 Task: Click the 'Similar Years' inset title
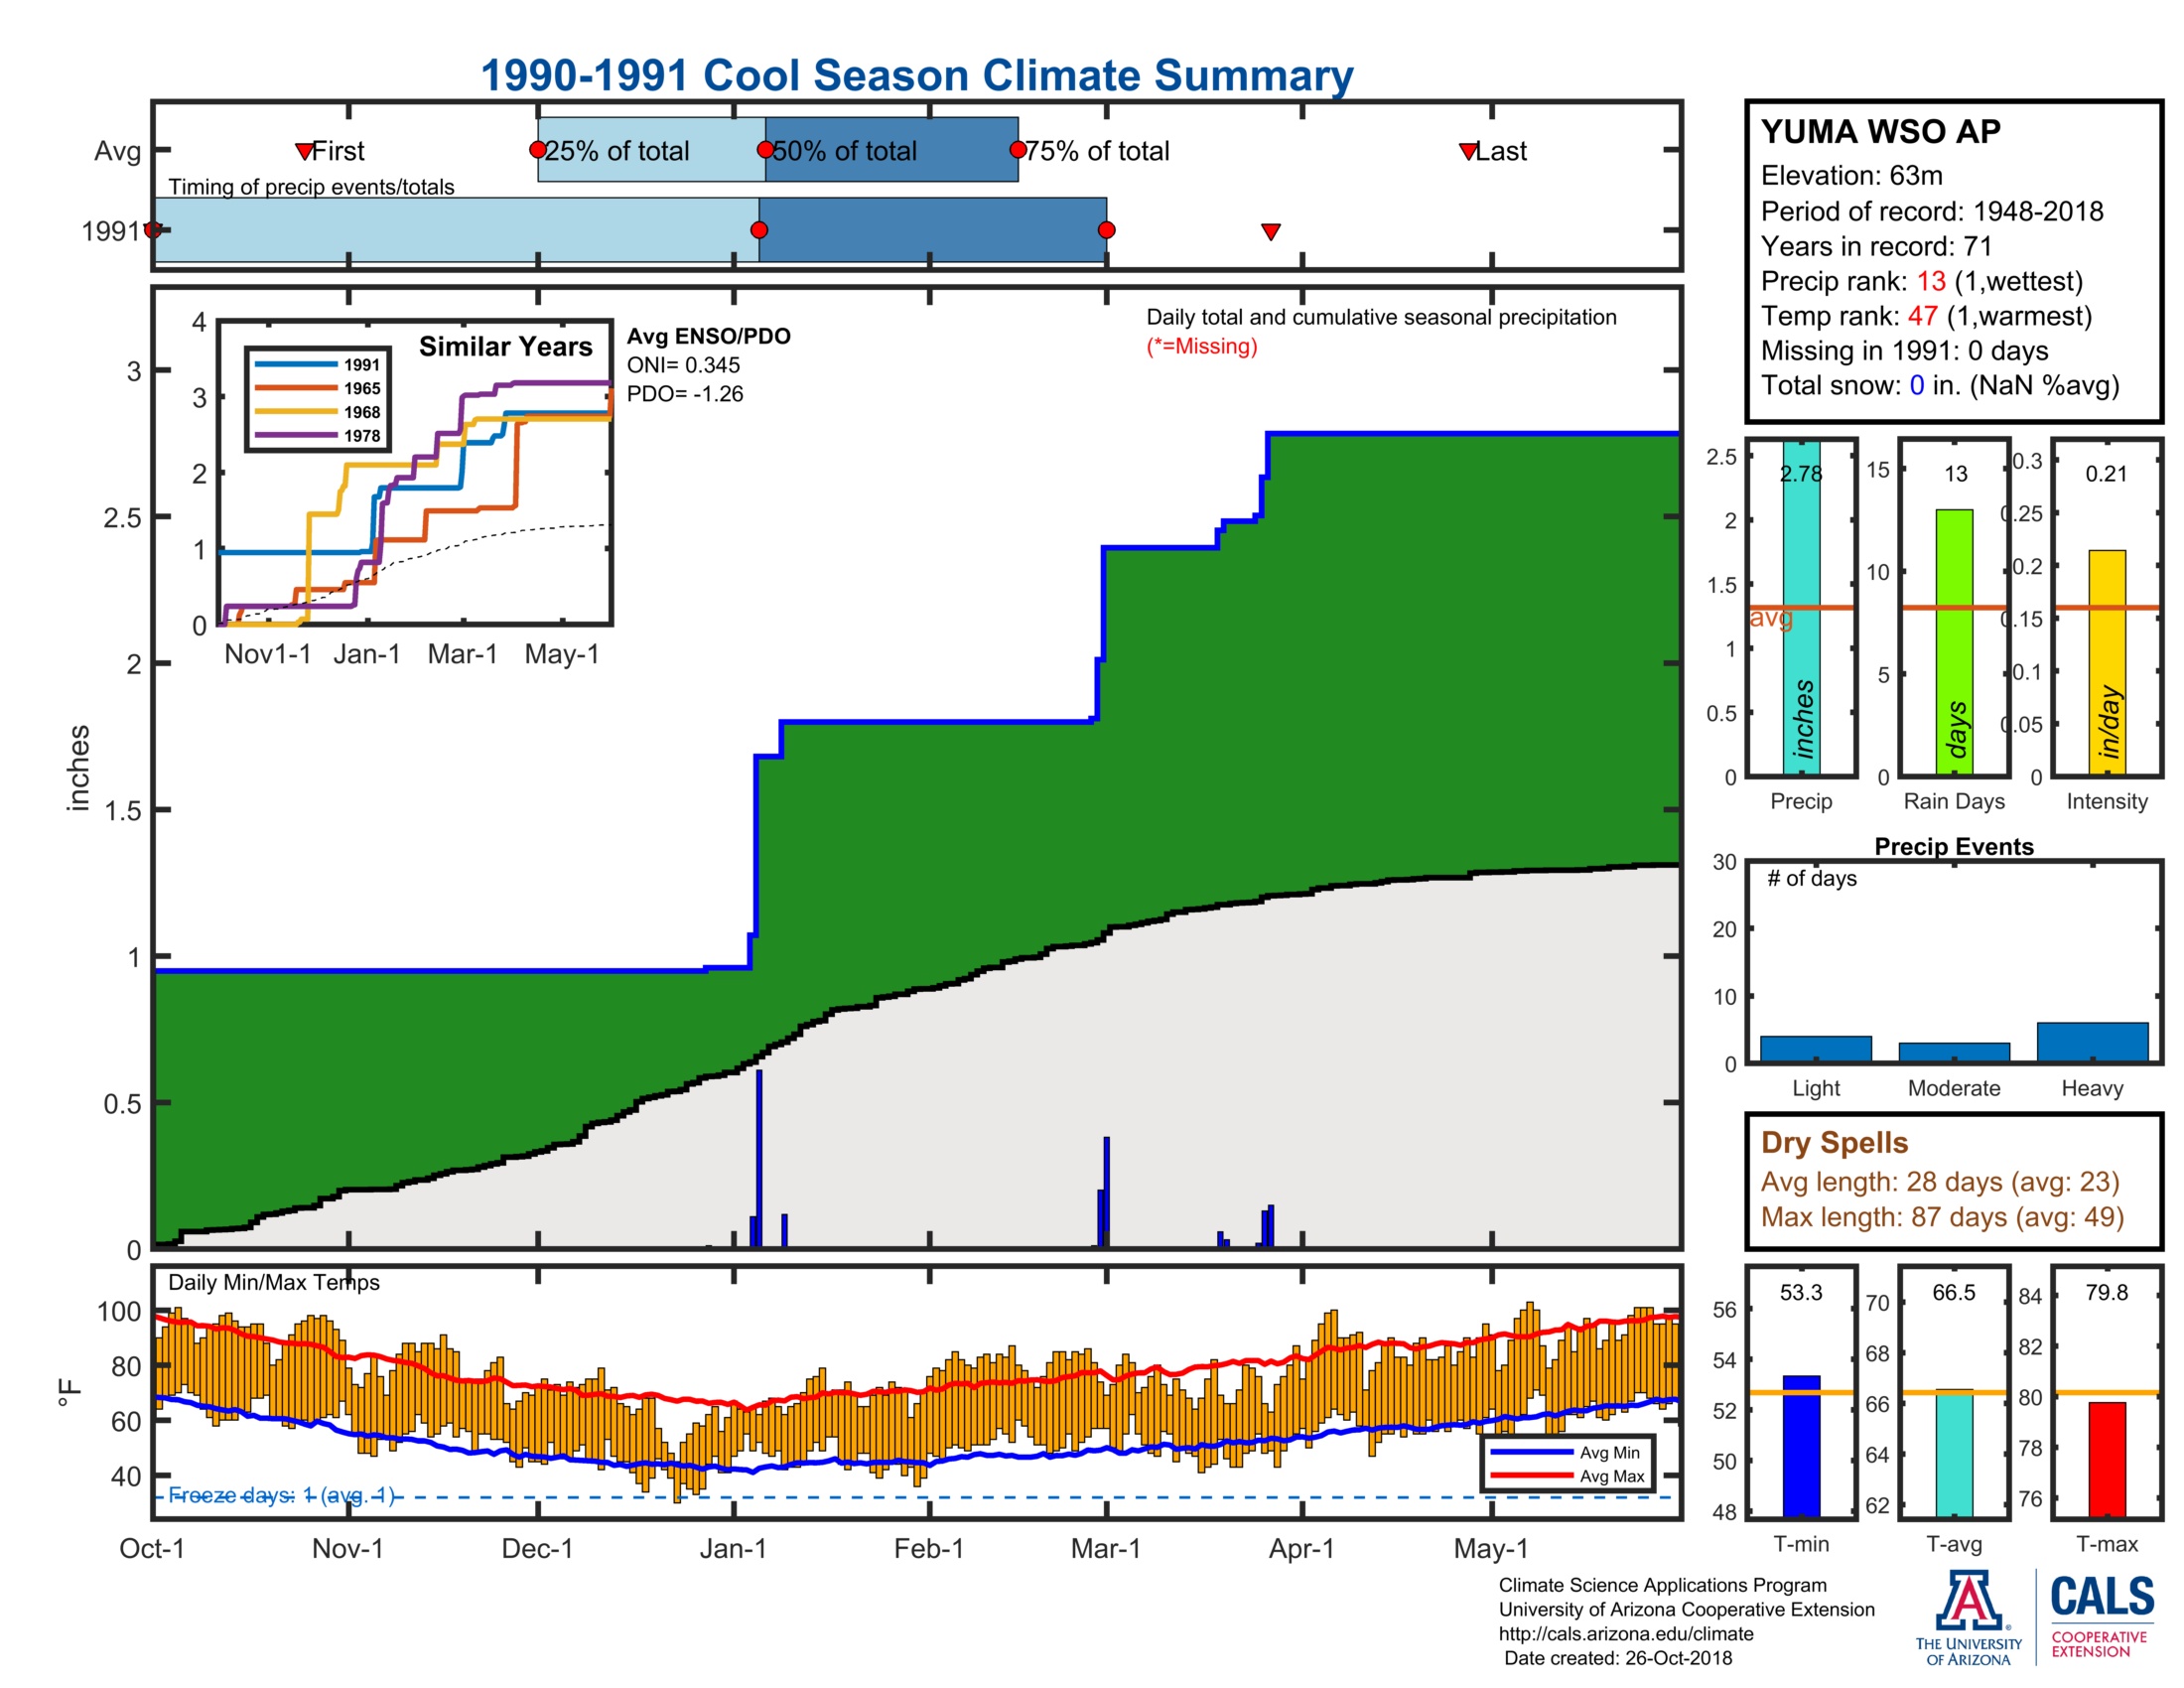click(506, 347)
